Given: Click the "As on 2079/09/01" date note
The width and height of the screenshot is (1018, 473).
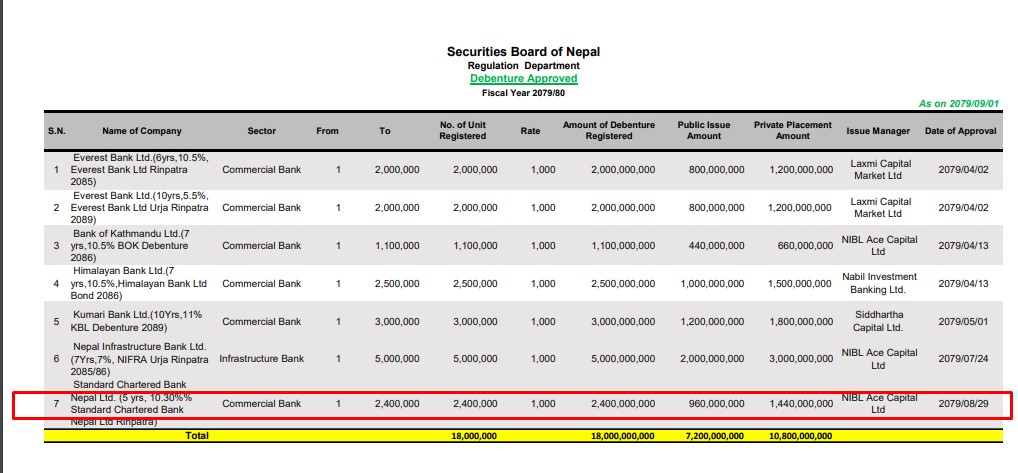Looking at the screenshot, I should point(958,103).
